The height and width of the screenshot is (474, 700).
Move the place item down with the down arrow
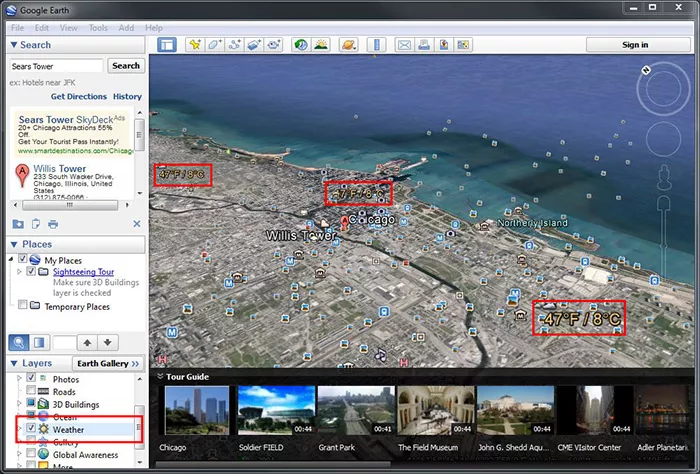pyautogui.click(x=108, y=342)
